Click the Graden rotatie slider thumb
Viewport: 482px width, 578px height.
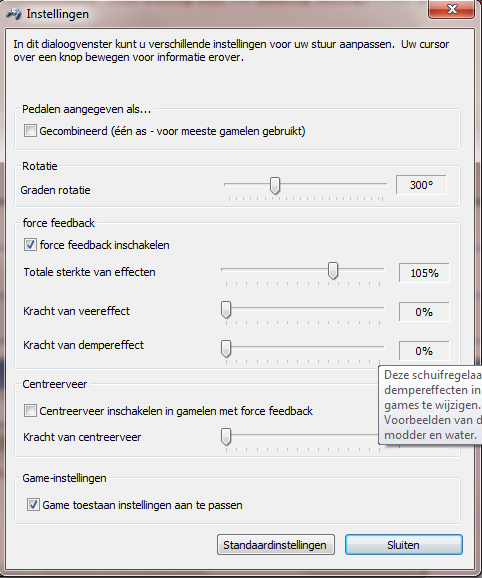275,185
